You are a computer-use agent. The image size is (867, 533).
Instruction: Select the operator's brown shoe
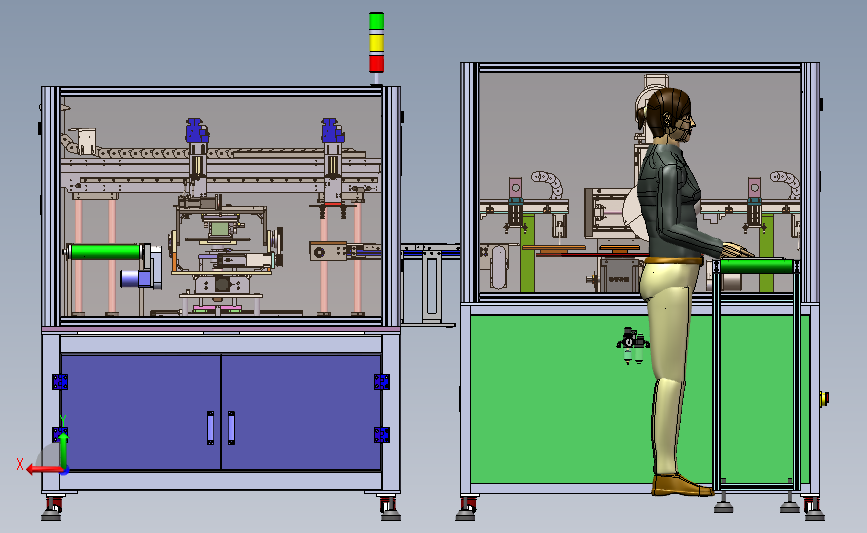pos(682,485)
